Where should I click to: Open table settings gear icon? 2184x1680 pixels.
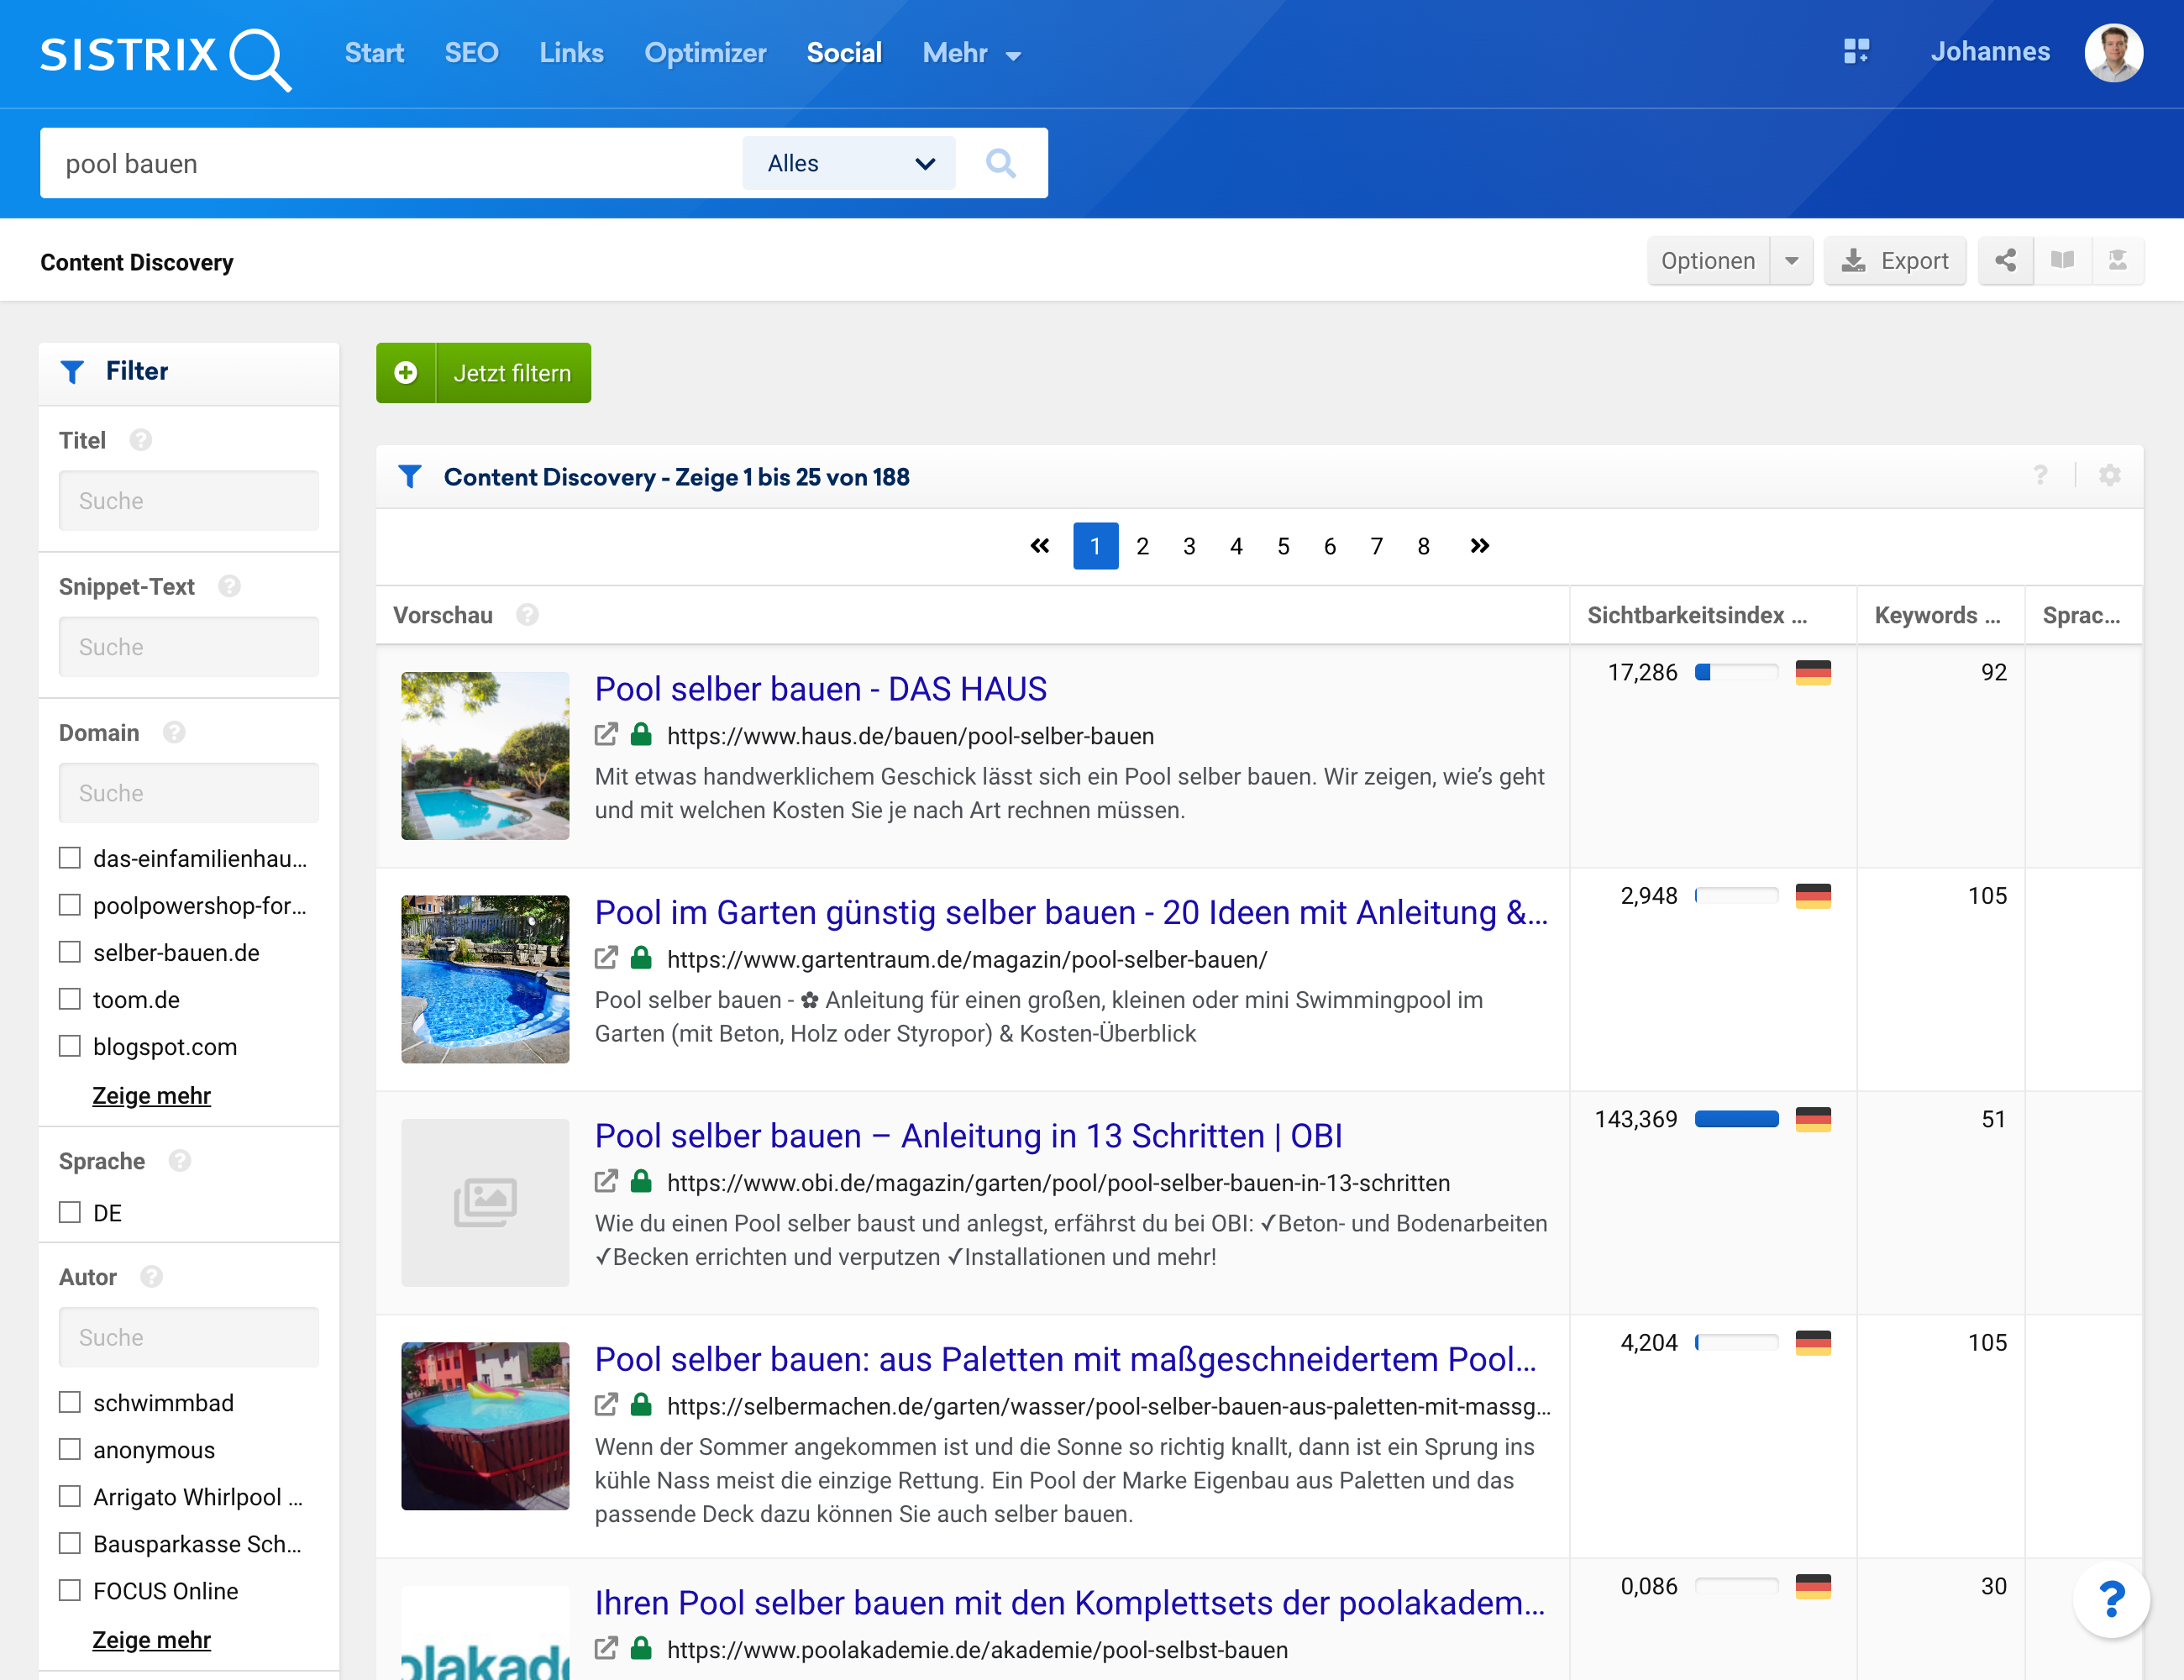pyautogui.click(x=2110, y=476)
